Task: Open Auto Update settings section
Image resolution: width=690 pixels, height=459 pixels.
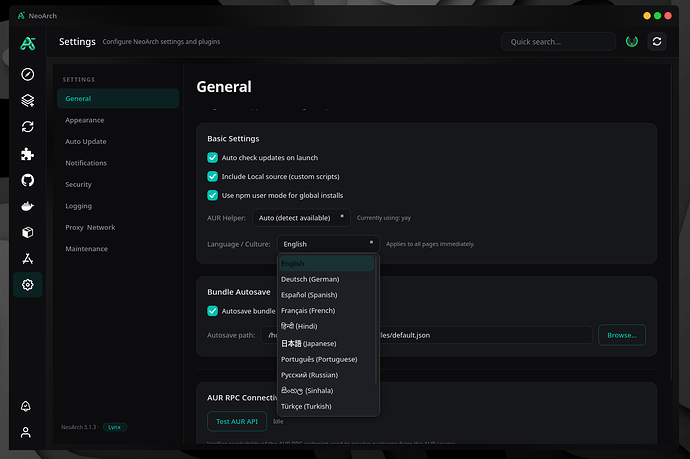Action: point(118,142)
